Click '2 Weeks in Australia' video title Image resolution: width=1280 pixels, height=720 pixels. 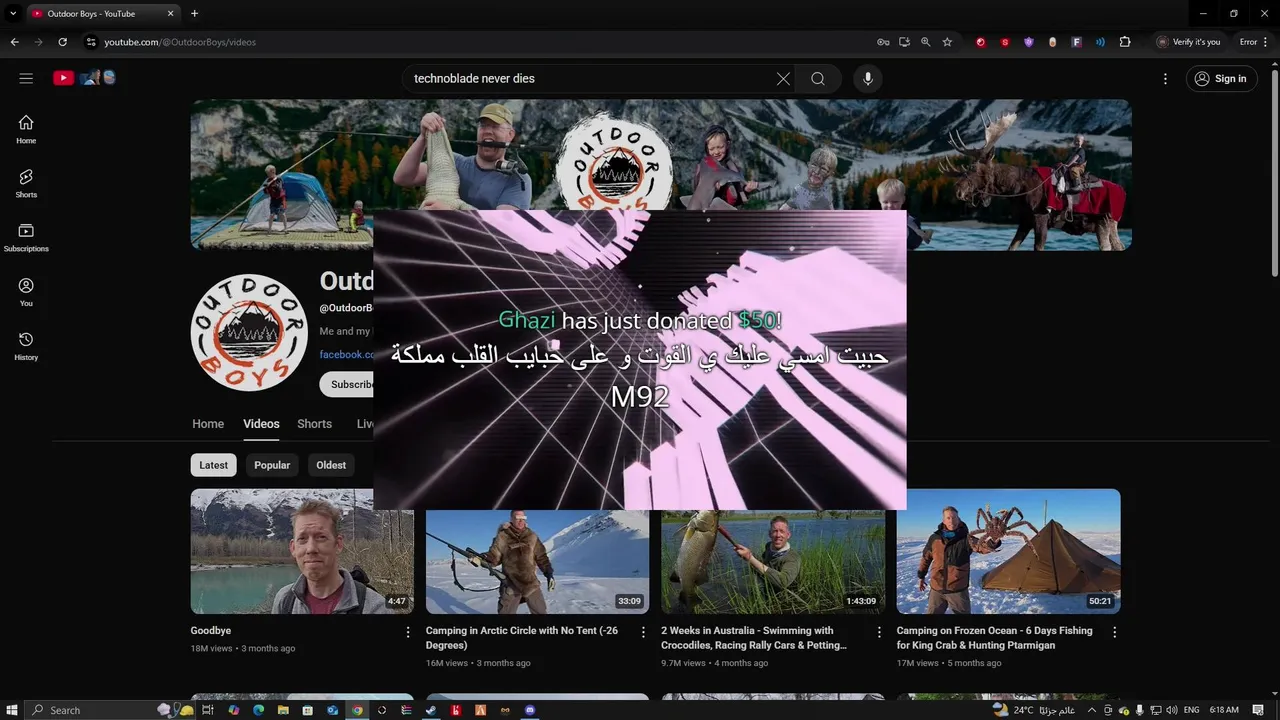(754, 638)
